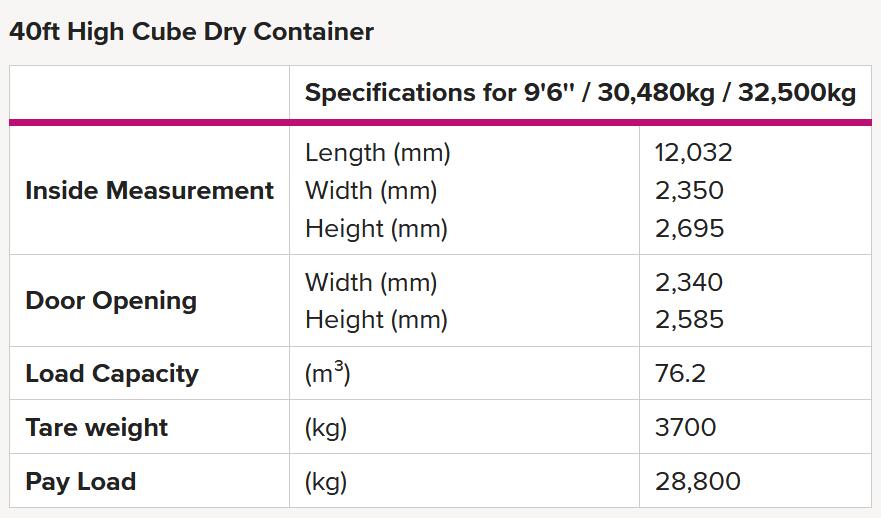The image size is (881, 518).
Task: Click the Height (mm) label under Door Opening
Action: pyautogui.click(x=376, y=320)
